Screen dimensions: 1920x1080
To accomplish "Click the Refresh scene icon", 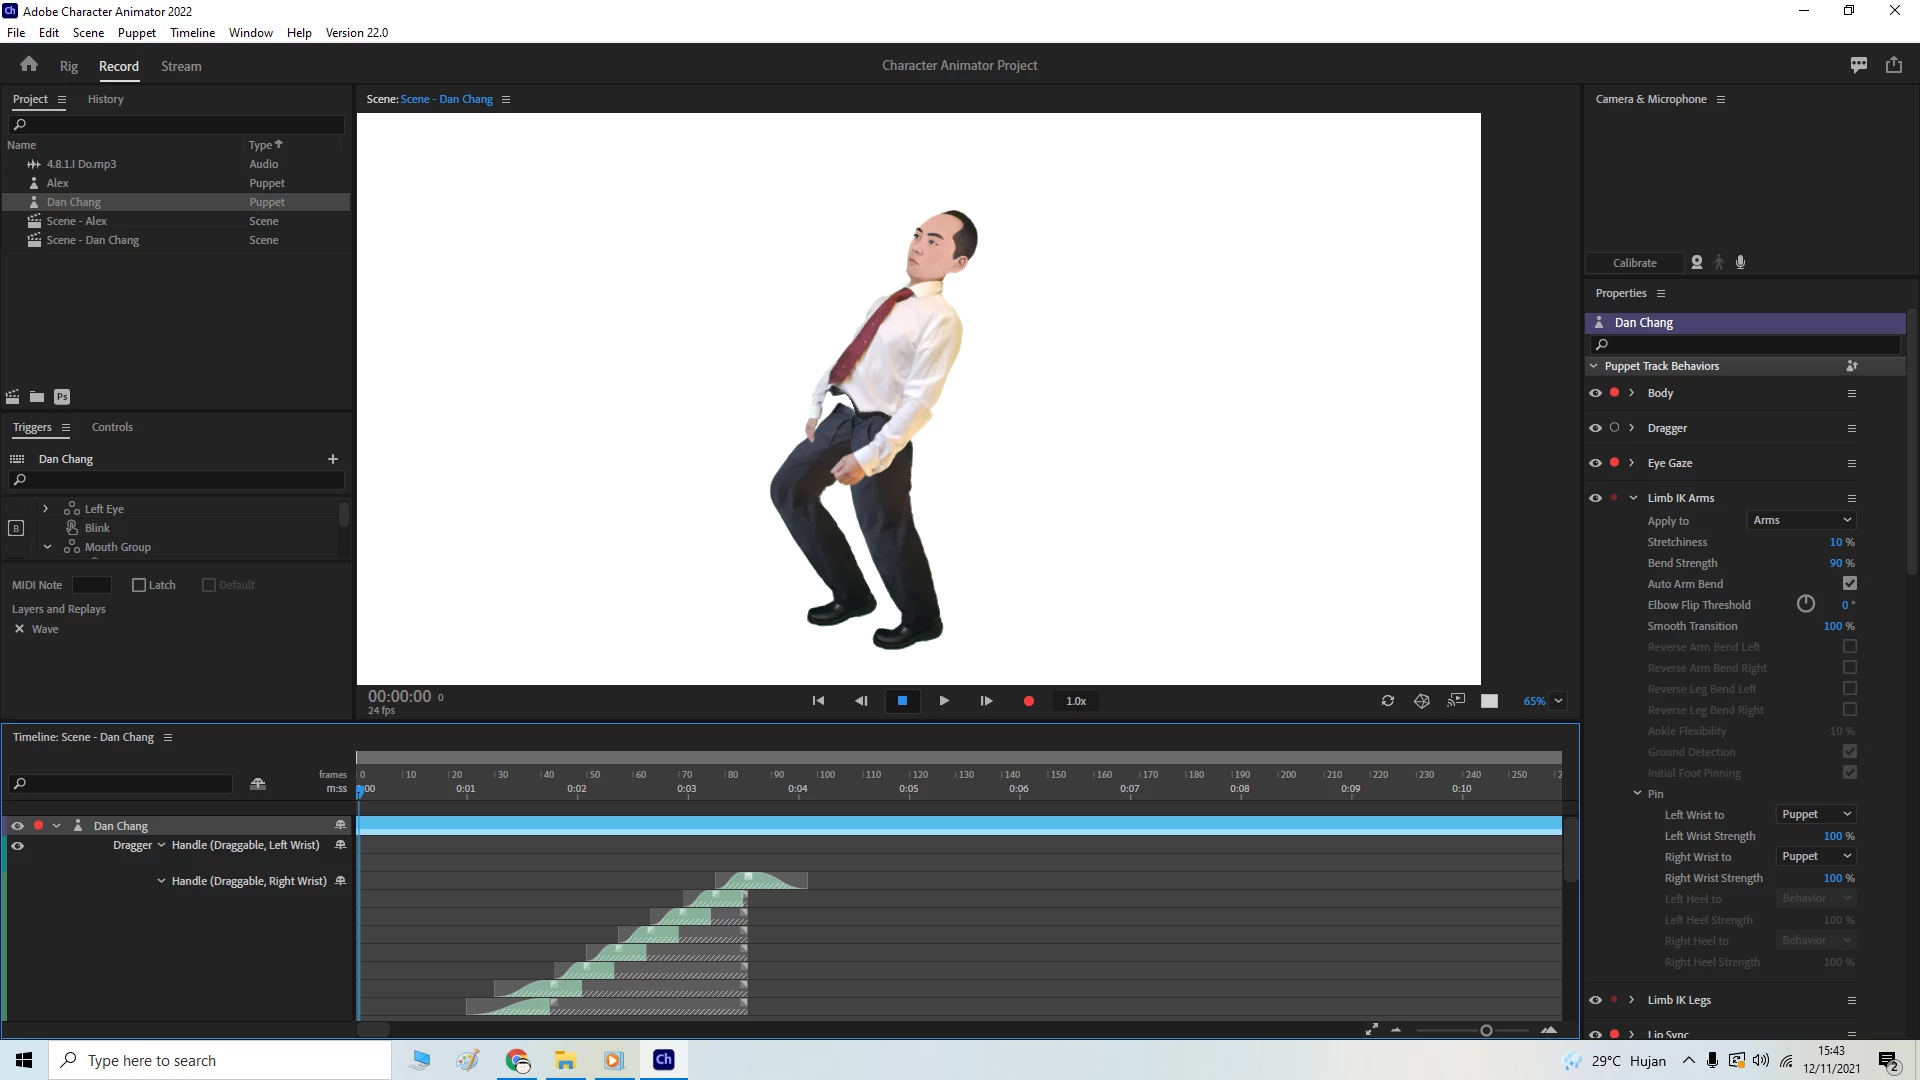I will (x=1388, y=701).
